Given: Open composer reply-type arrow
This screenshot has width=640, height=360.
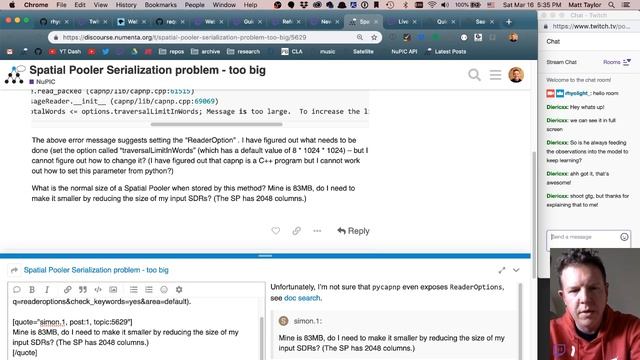Looking at the screenshot, I should pos(14,270).
